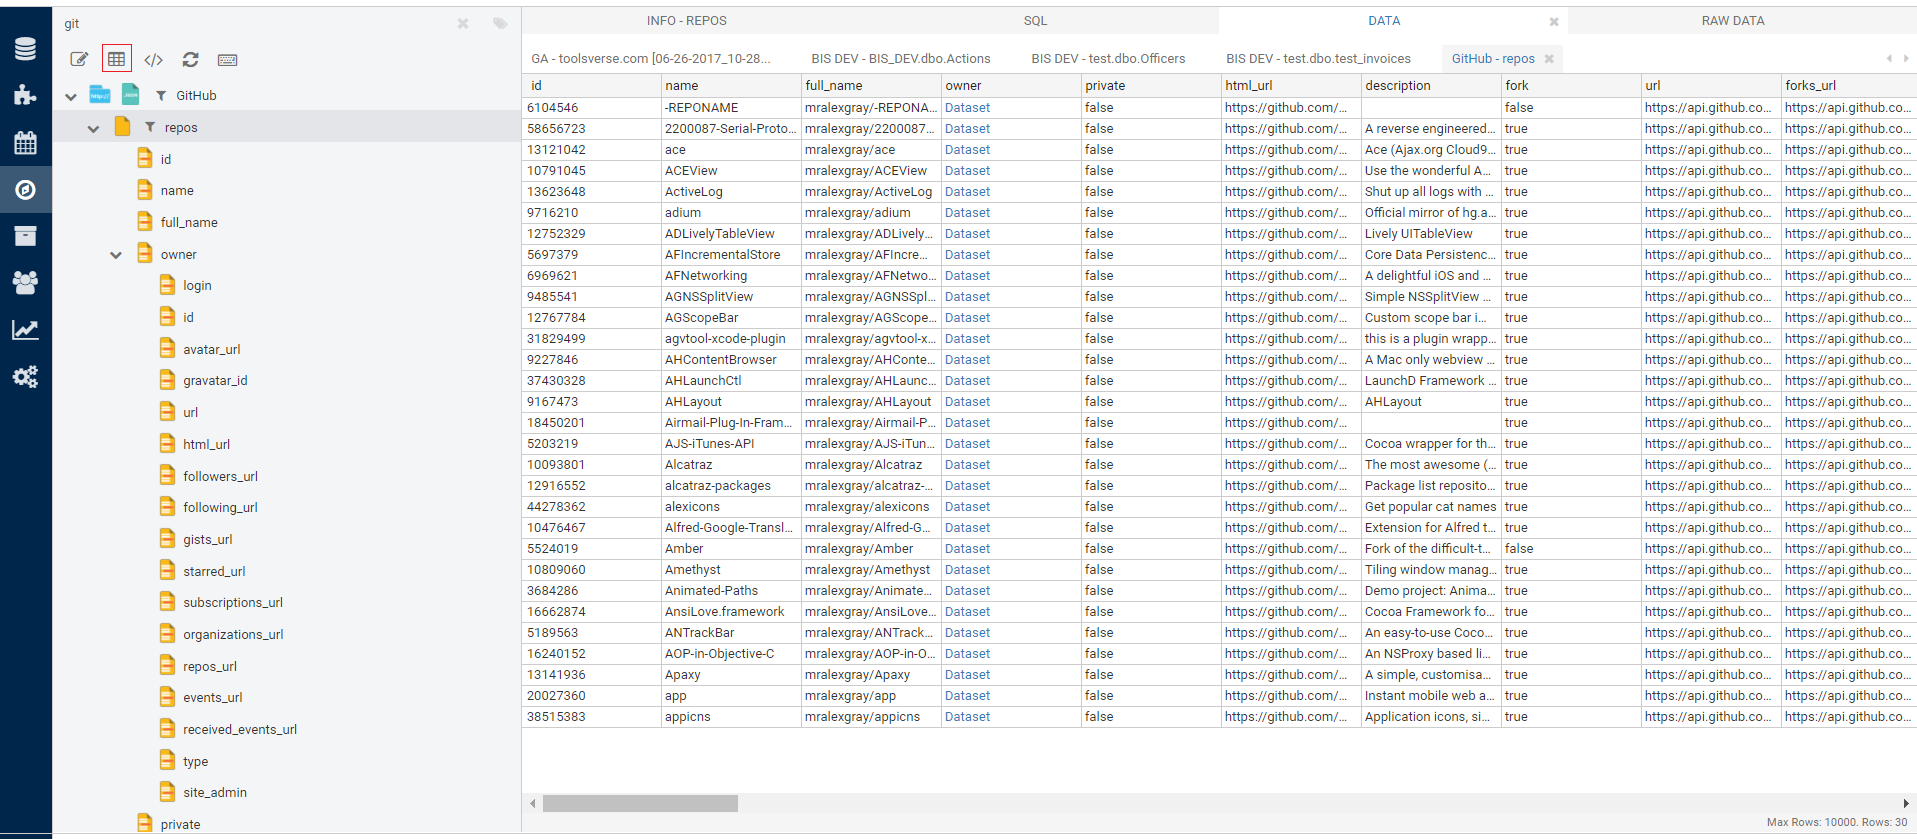The width and height of the screenshot is (1917, 839).
Task: Select the private tree field
Action: tap(180, 825)
